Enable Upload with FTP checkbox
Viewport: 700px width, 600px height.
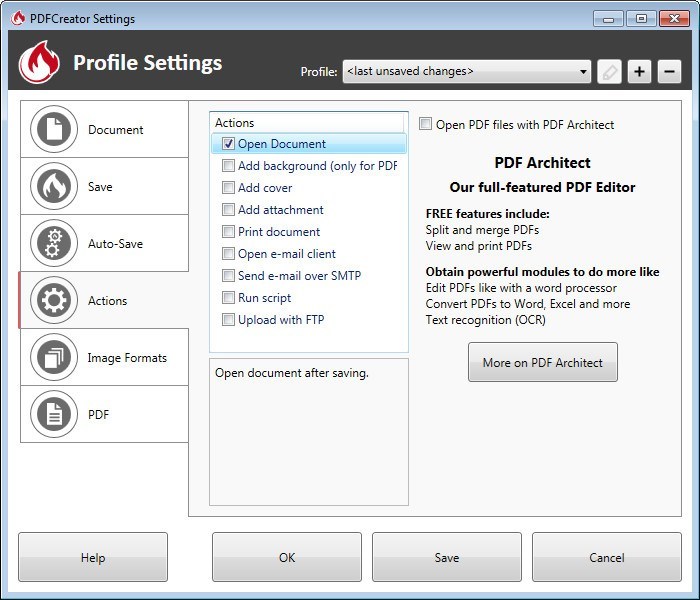tap(228, 319)
